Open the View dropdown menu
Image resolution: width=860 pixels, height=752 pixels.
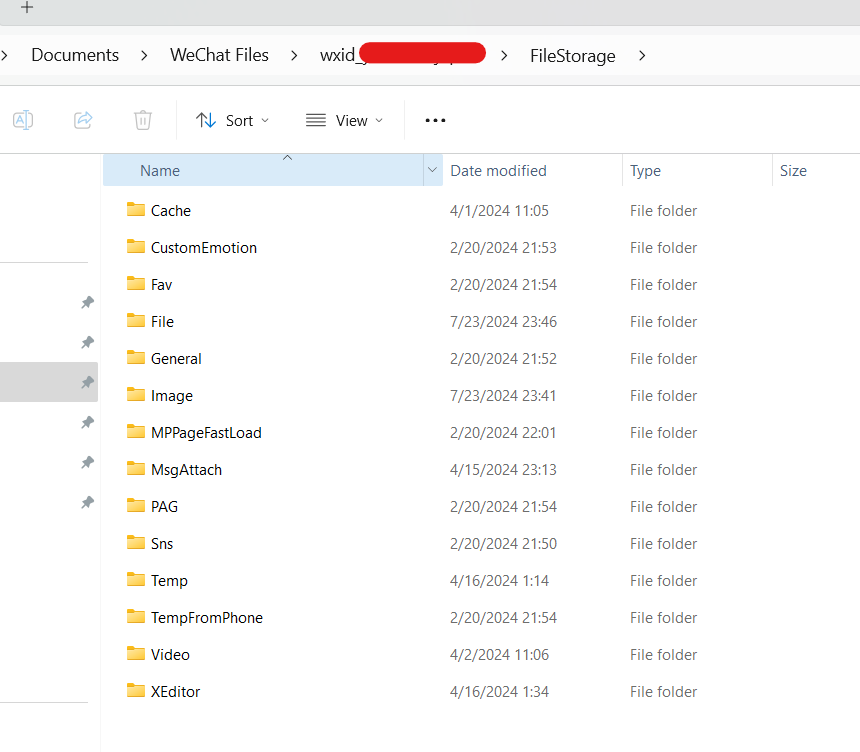tap(344, 120)
